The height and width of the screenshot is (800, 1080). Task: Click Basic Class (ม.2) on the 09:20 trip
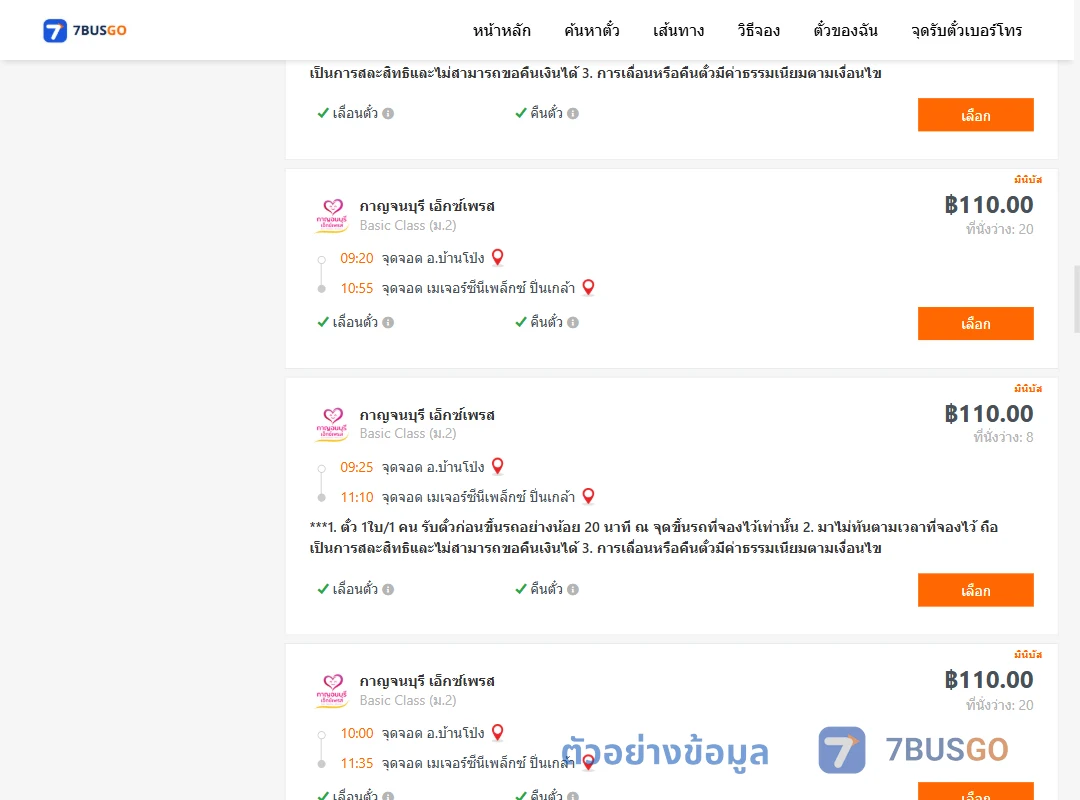click(408, 225)
